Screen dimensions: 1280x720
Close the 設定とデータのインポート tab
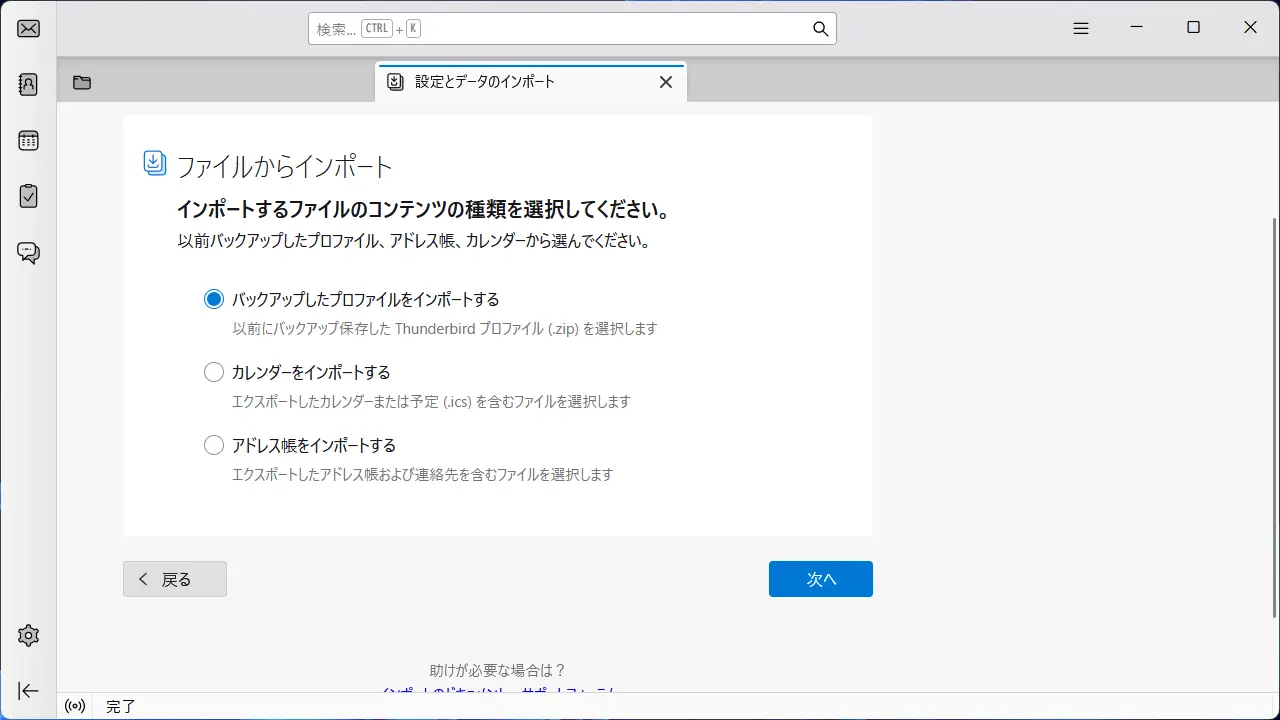[666, 82]
